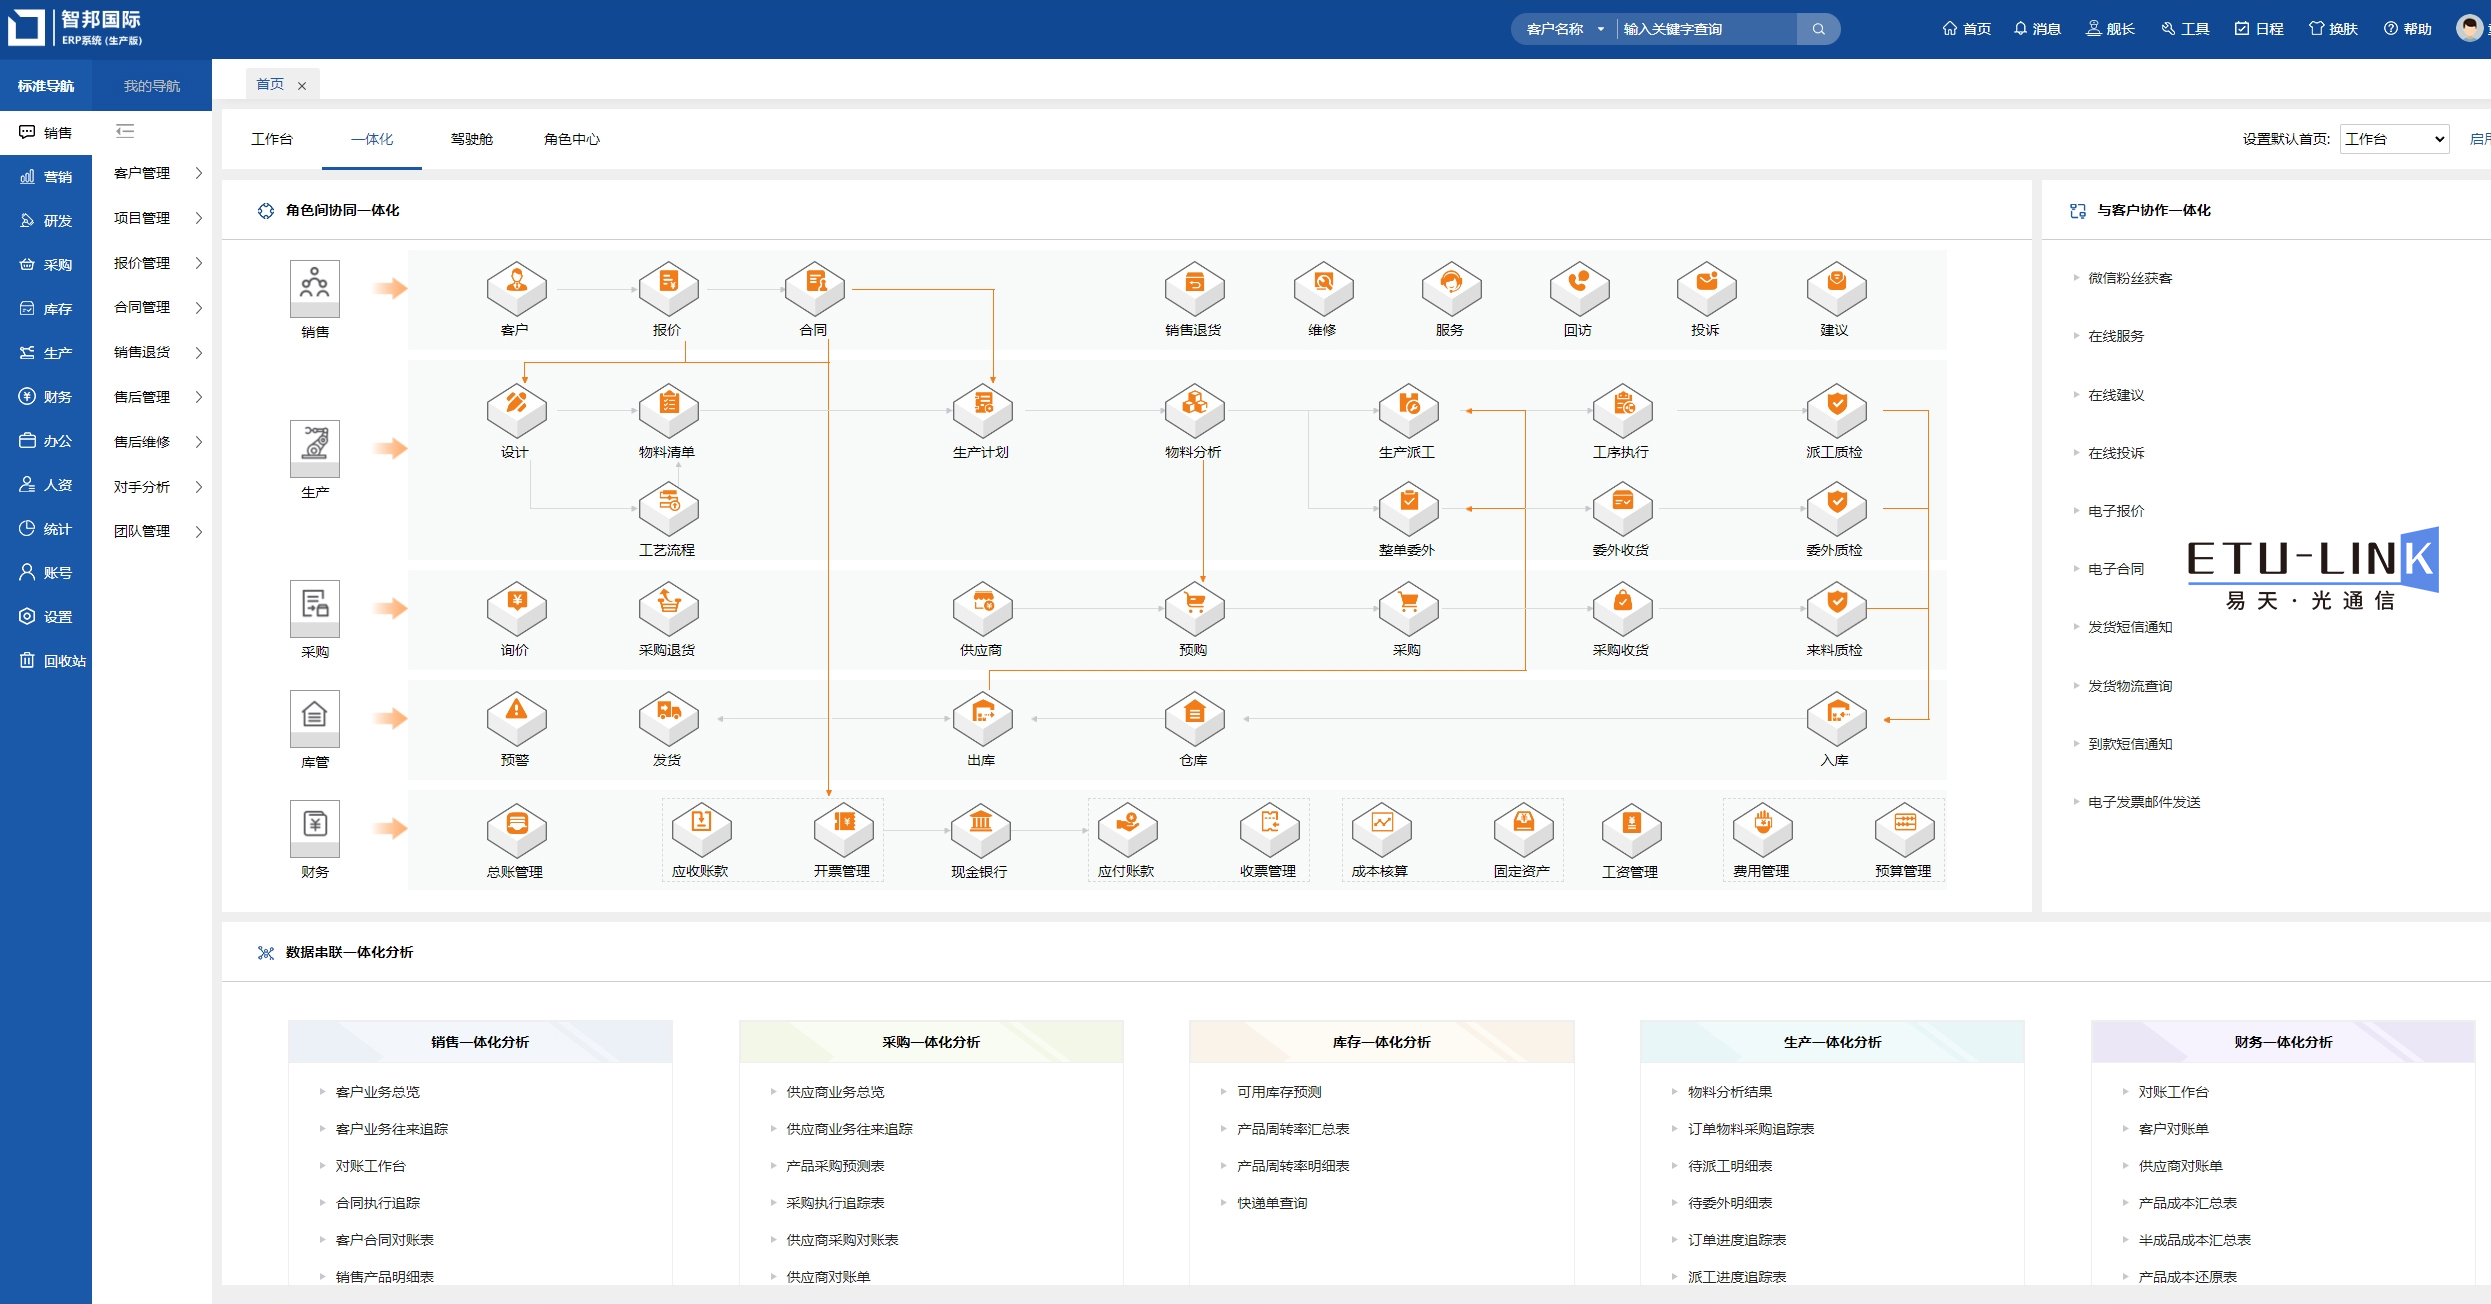Viewport: 2491px width, 1304px height.
Task: Select 财务 in left sidebar menu
Action: (46, 397)
